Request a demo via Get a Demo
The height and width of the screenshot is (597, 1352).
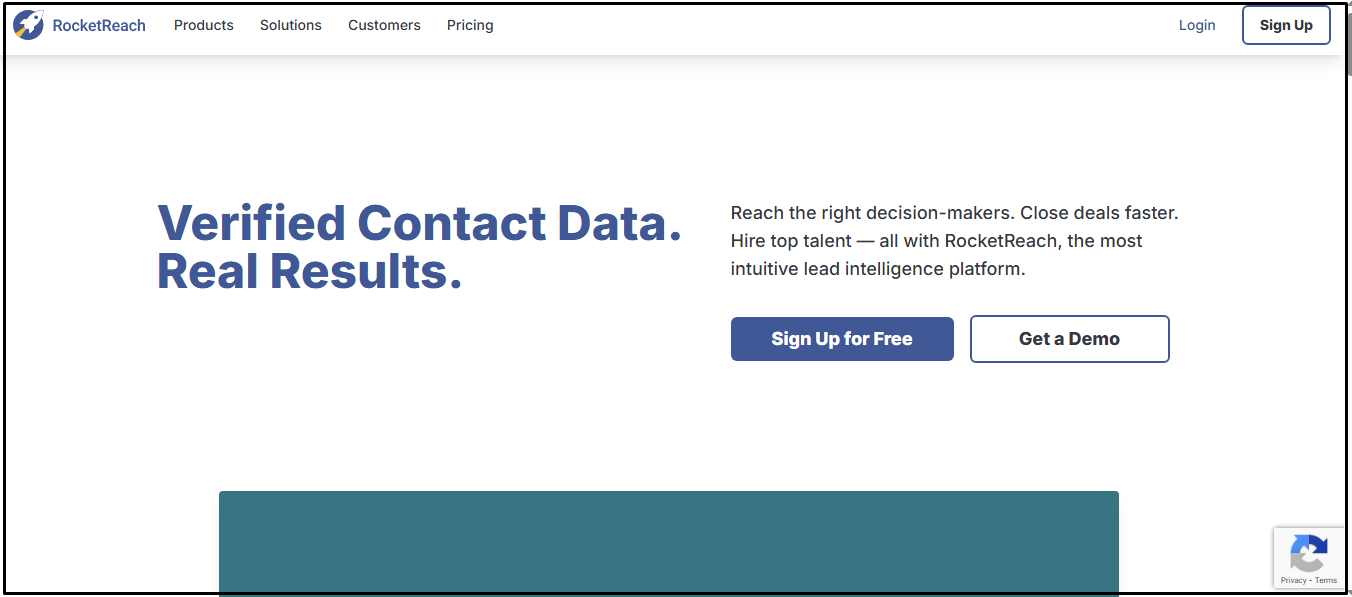[1069, 339]
